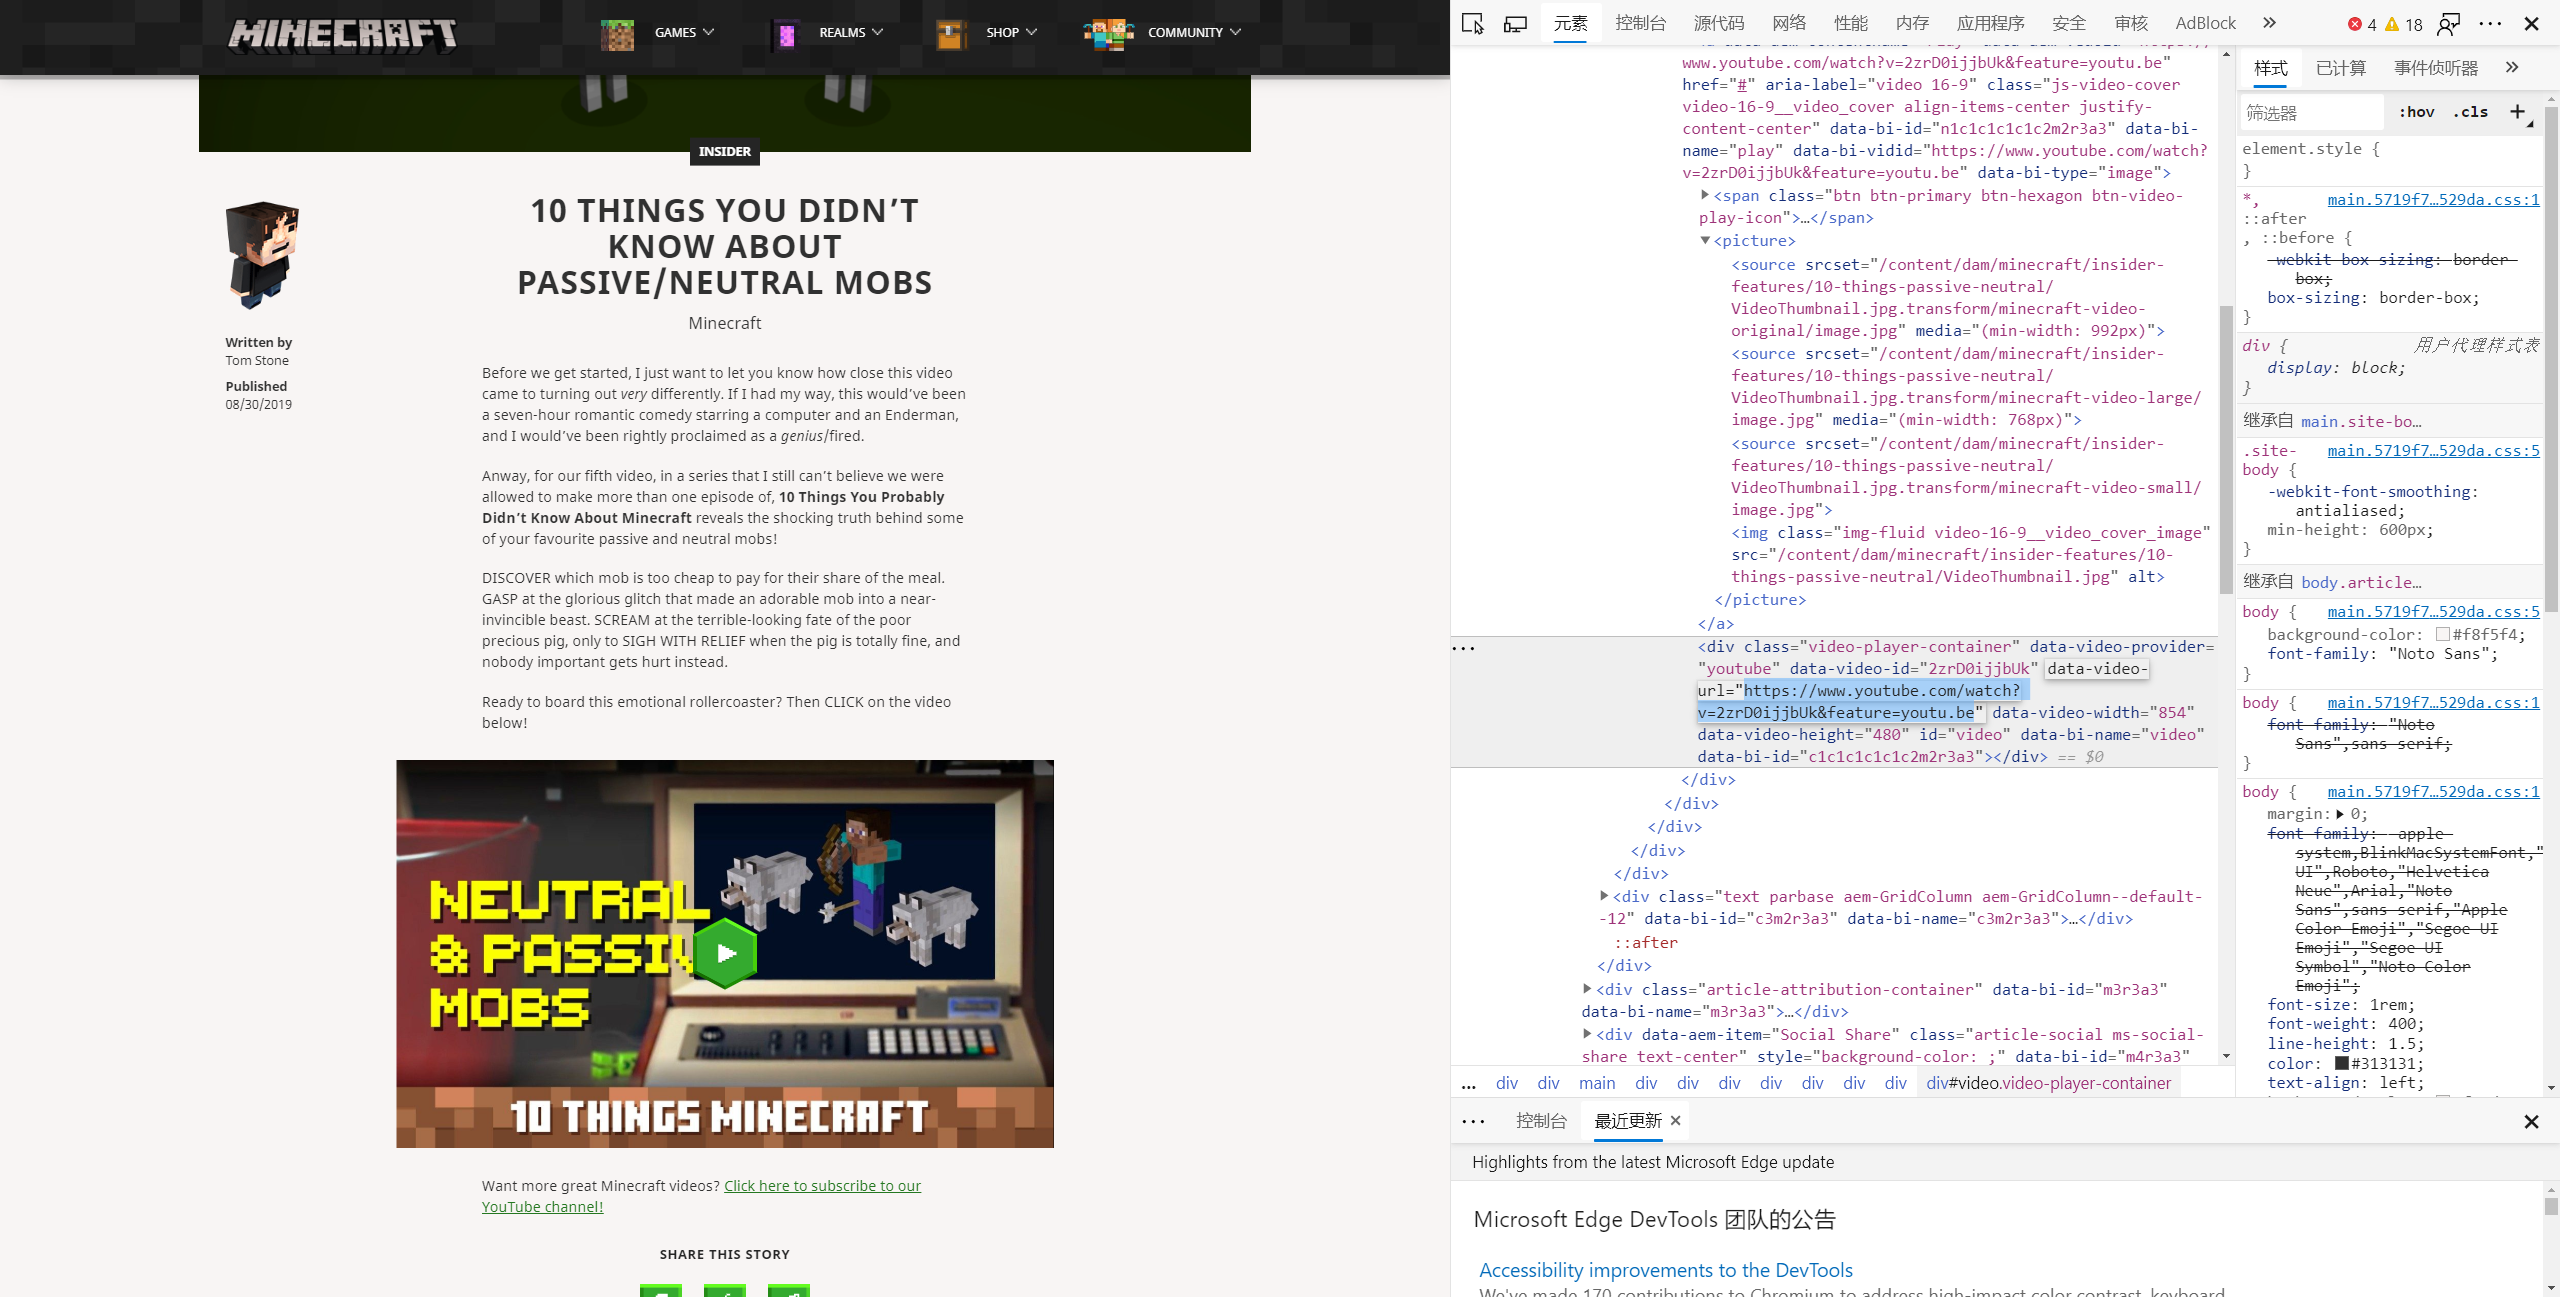Close the 最近更新 drawer tab
2560x1297 pixels.
click(1676, 1120)
